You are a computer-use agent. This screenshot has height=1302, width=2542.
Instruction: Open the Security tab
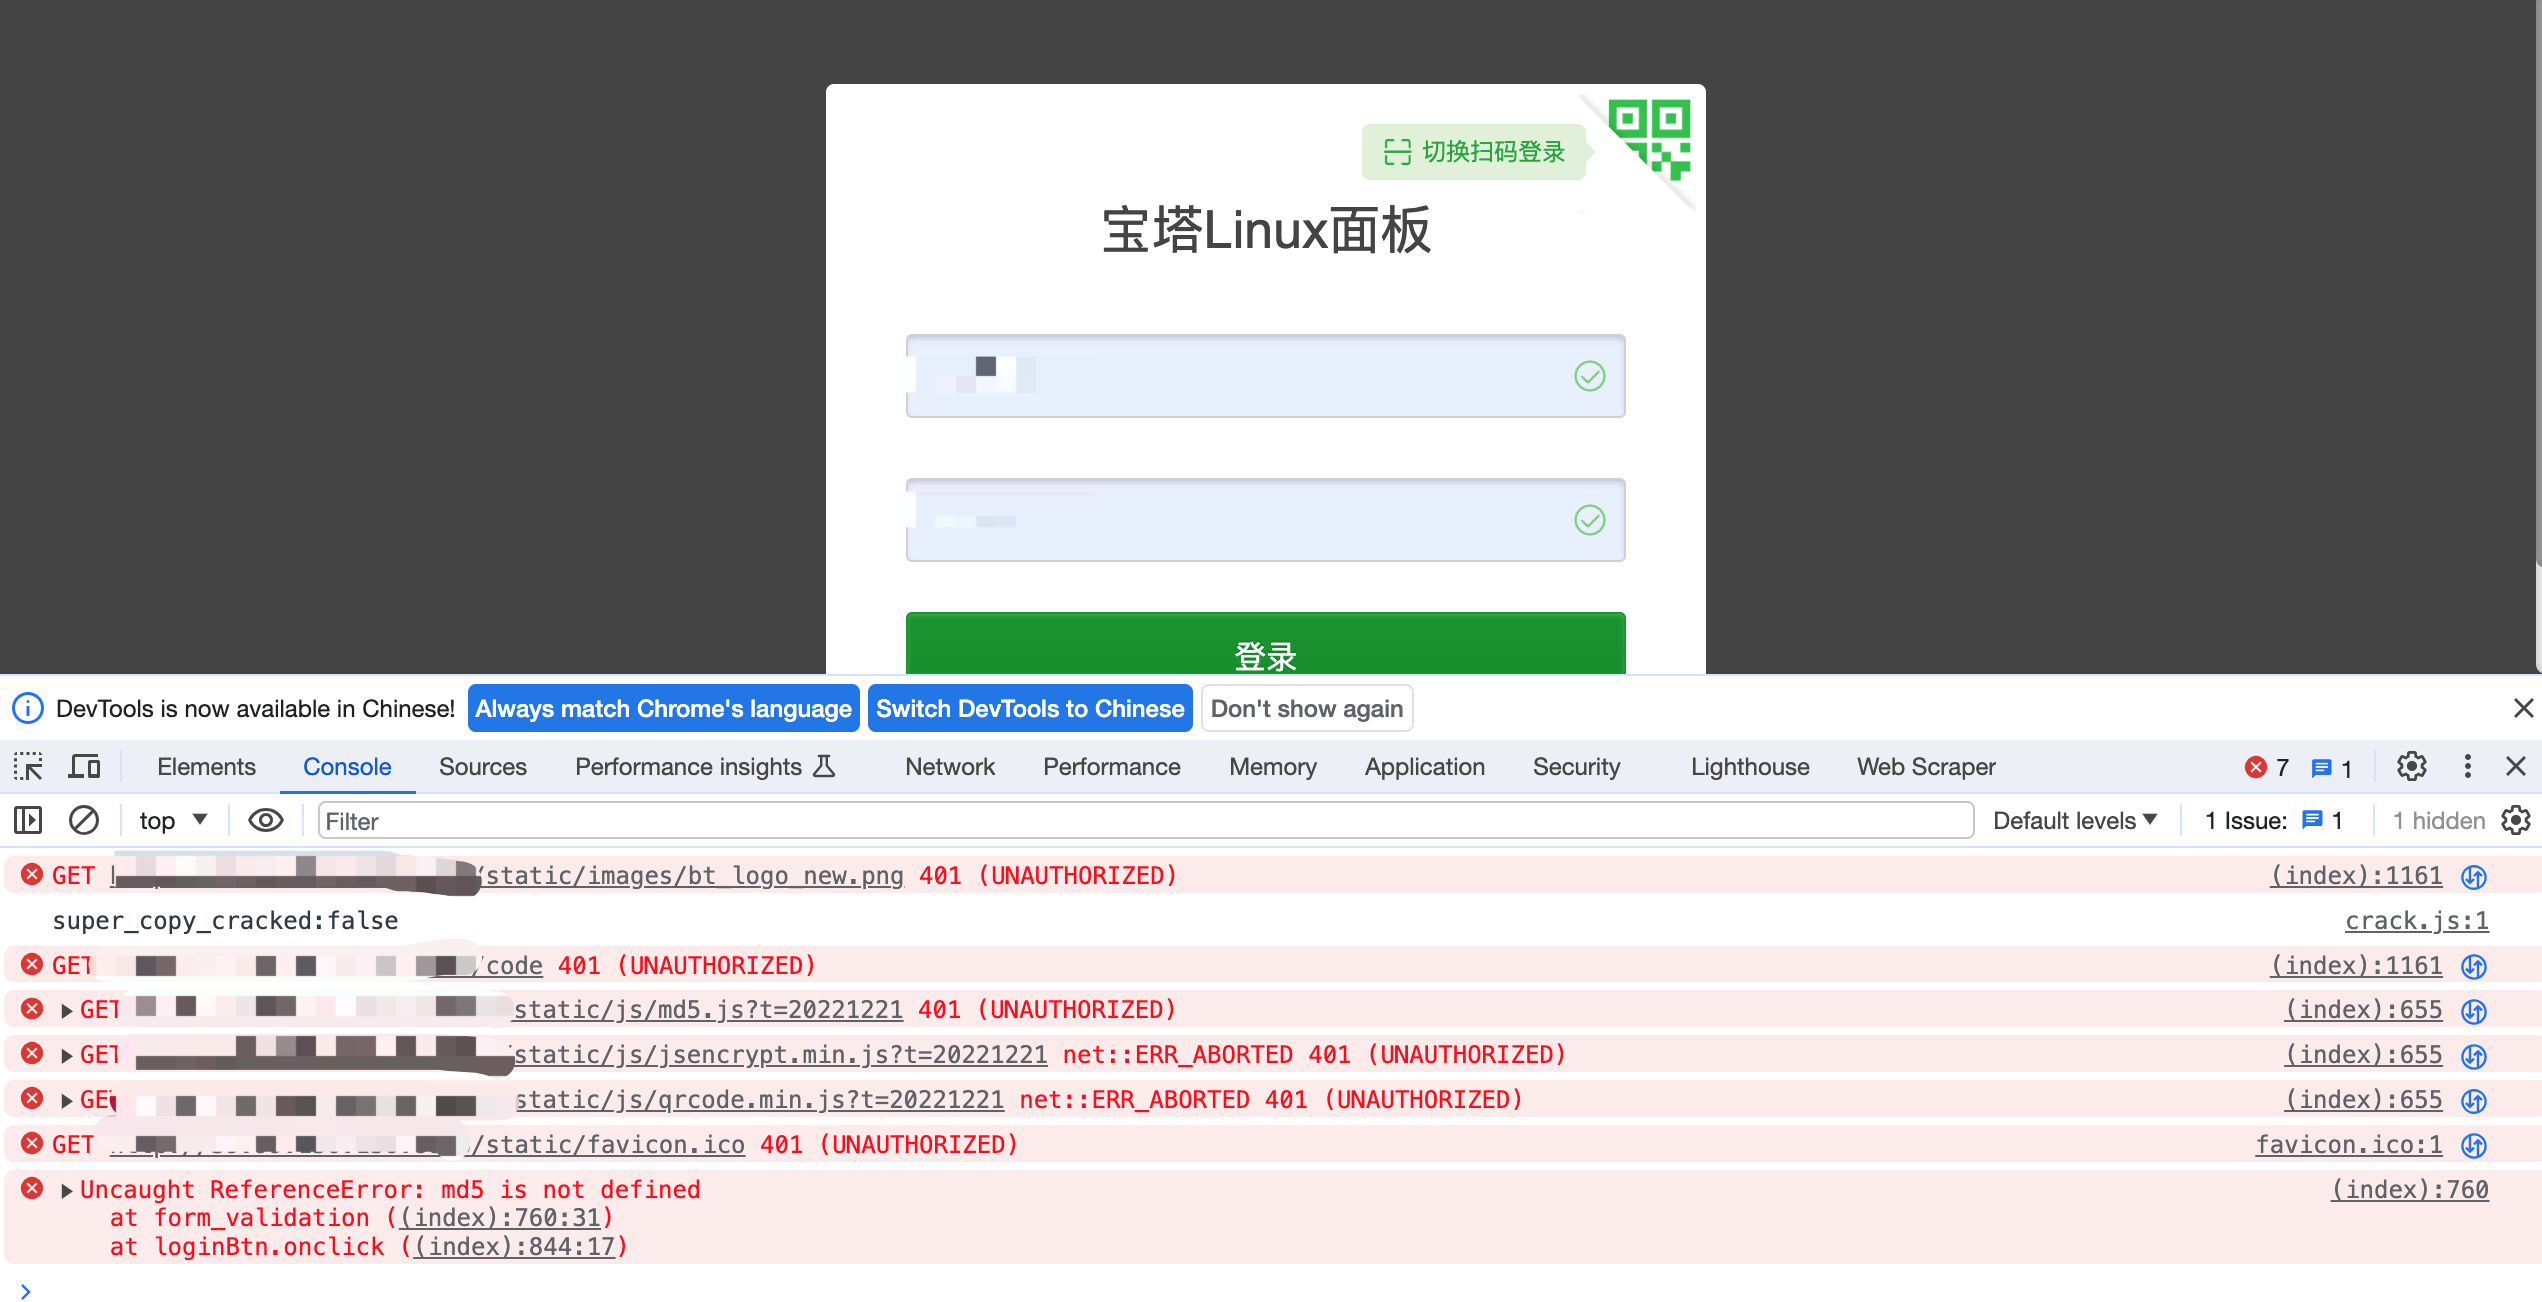click(x=1576, y=767)
